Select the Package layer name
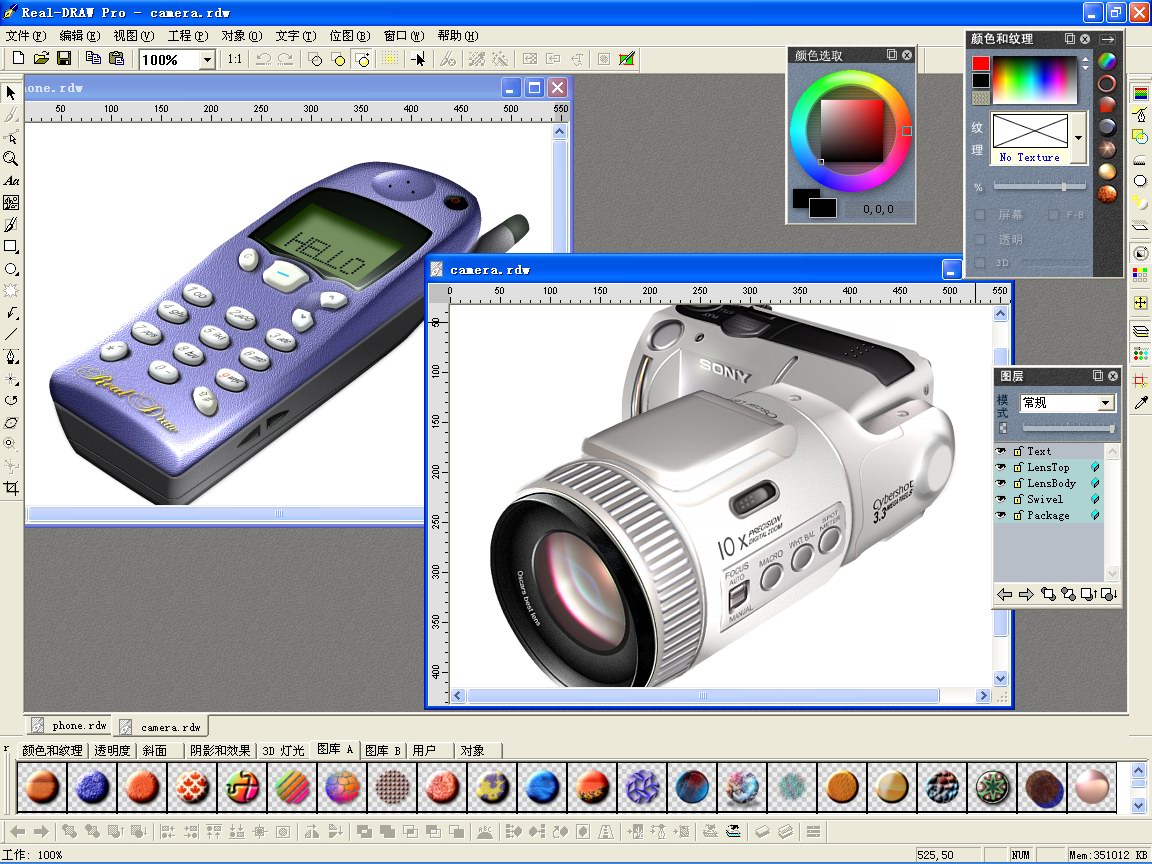The image size is (1152, 864). [x=1048, y=516]
